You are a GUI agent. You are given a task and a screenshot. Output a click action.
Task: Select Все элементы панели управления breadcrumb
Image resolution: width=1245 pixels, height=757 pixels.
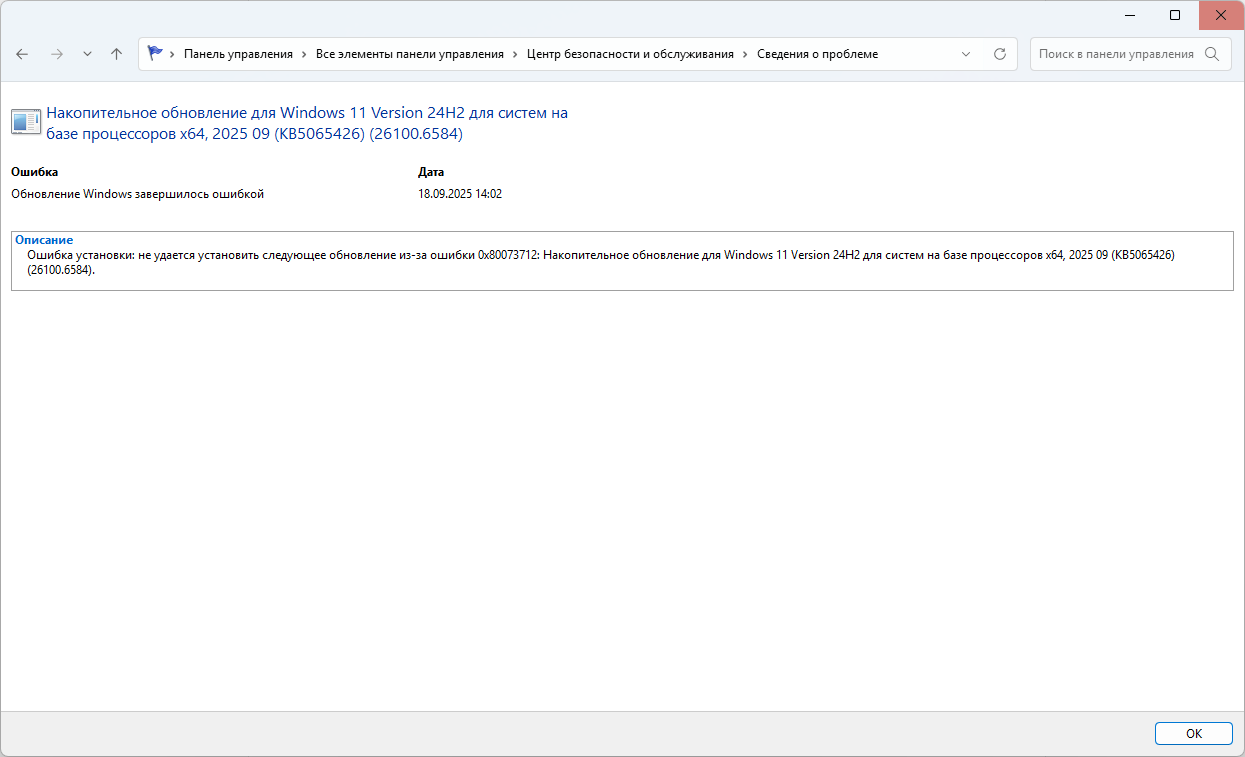coord(409,54)
